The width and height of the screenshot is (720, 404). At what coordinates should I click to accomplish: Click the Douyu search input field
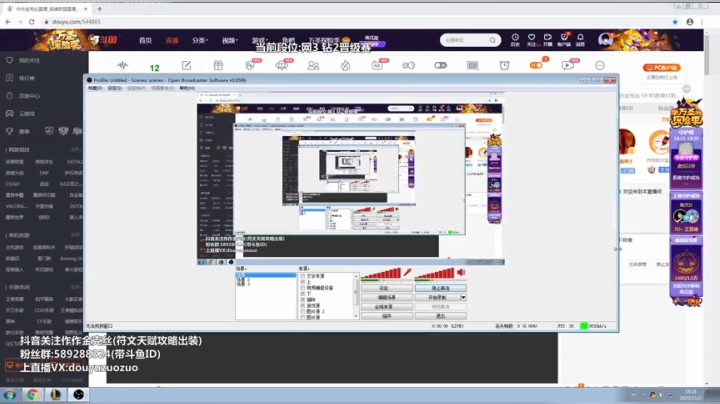(464, 40)
